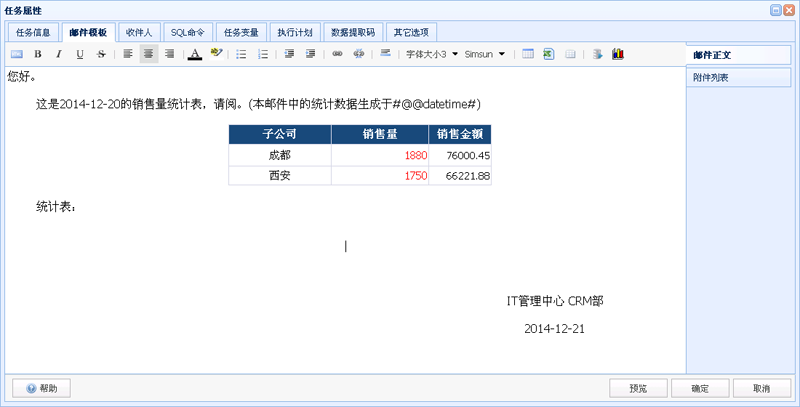This screenshot has width=800, height=407.
Task: Toggle italic text formatting
Action: click(x=59, y=54)
